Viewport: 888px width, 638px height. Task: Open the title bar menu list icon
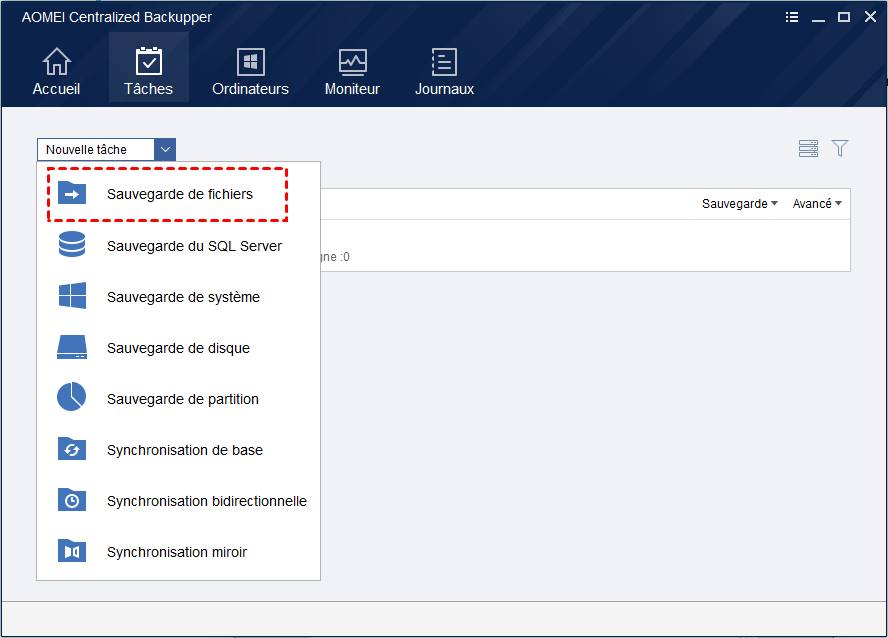(792, 17)
